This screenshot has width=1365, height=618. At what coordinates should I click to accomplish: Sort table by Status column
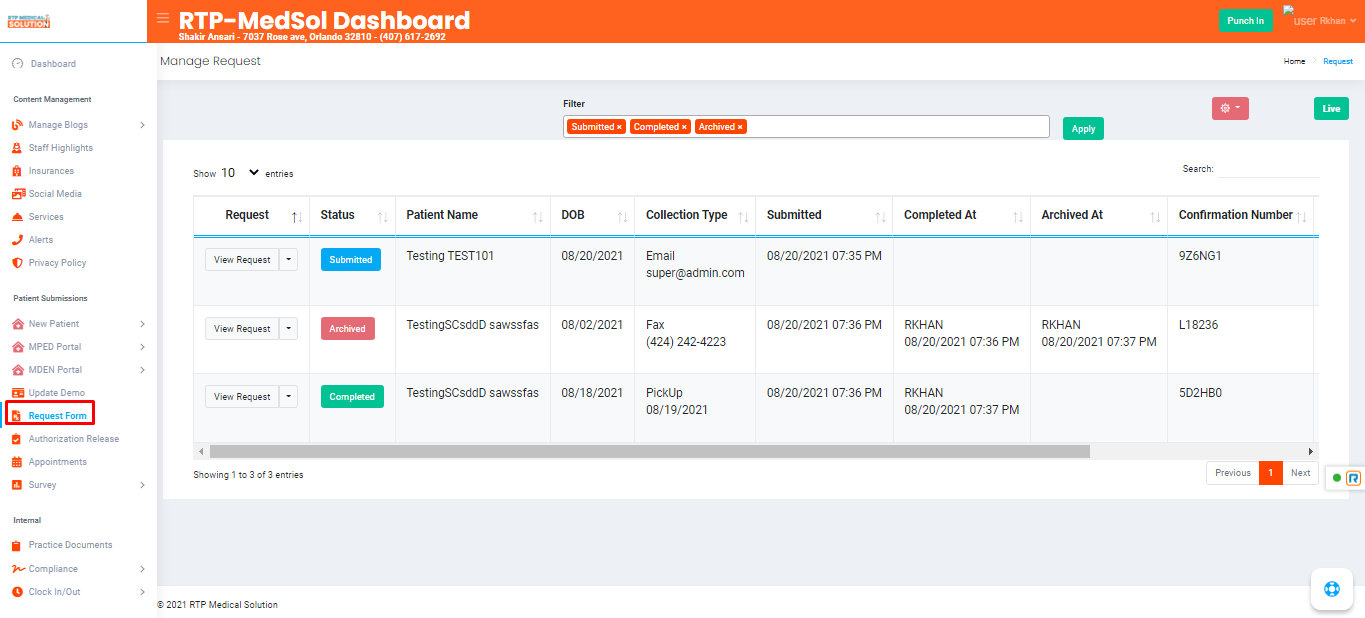click(352, 215)
